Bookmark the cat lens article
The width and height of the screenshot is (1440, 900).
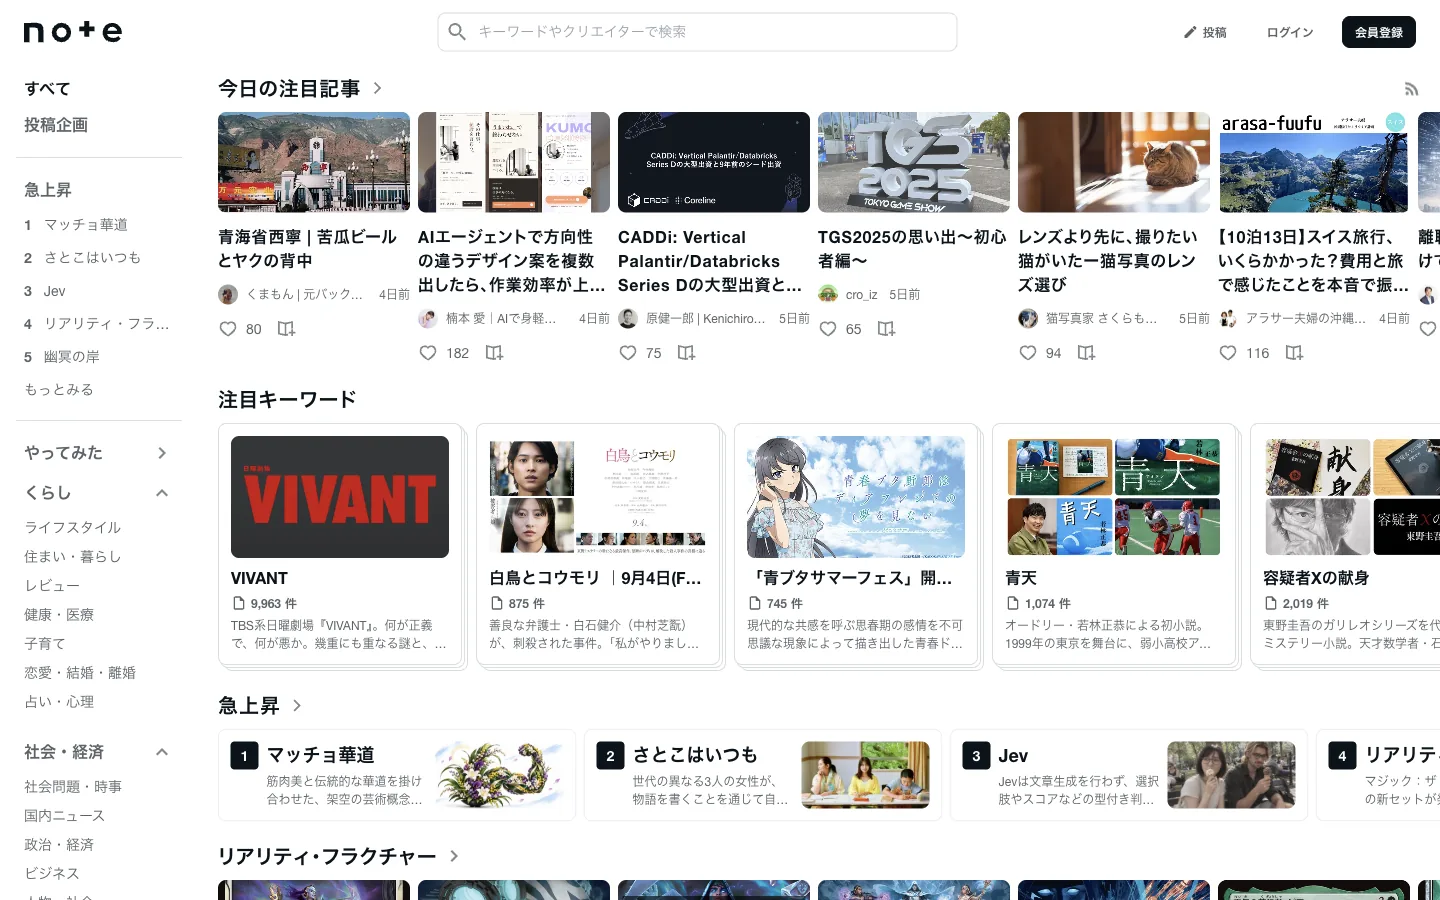coord(1086,353)
